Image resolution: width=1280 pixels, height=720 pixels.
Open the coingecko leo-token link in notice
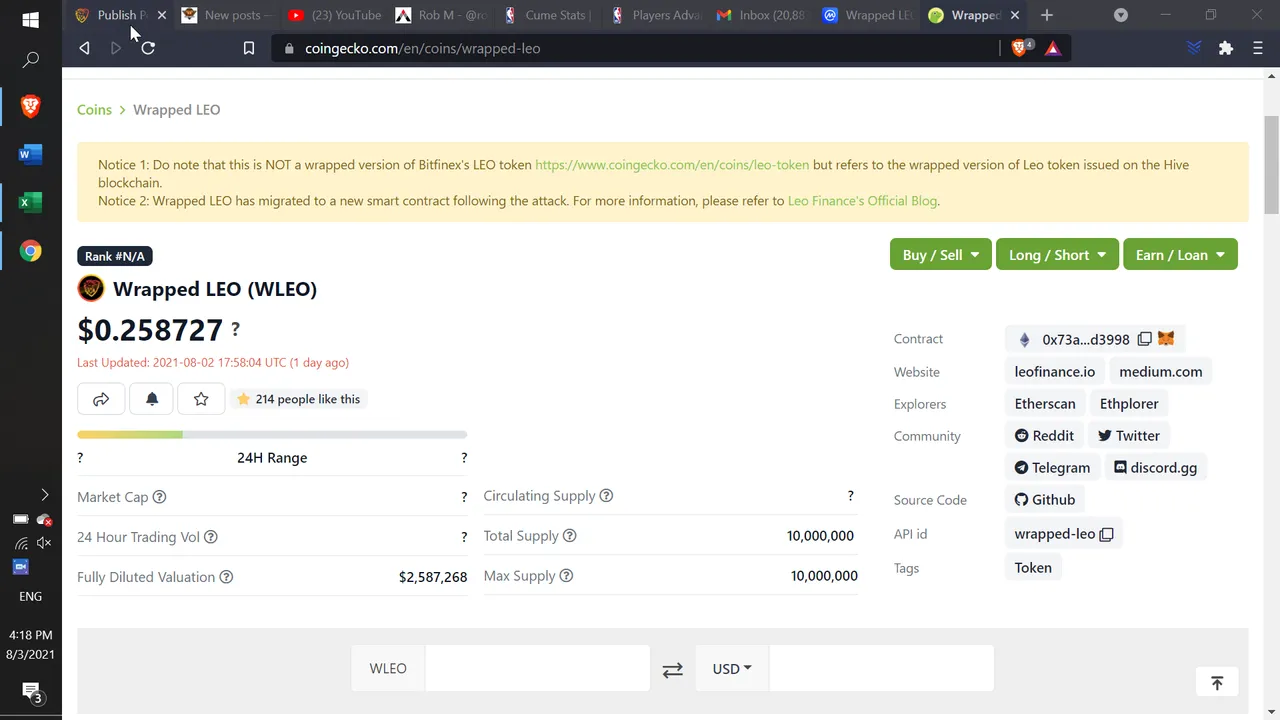point(672,165)
